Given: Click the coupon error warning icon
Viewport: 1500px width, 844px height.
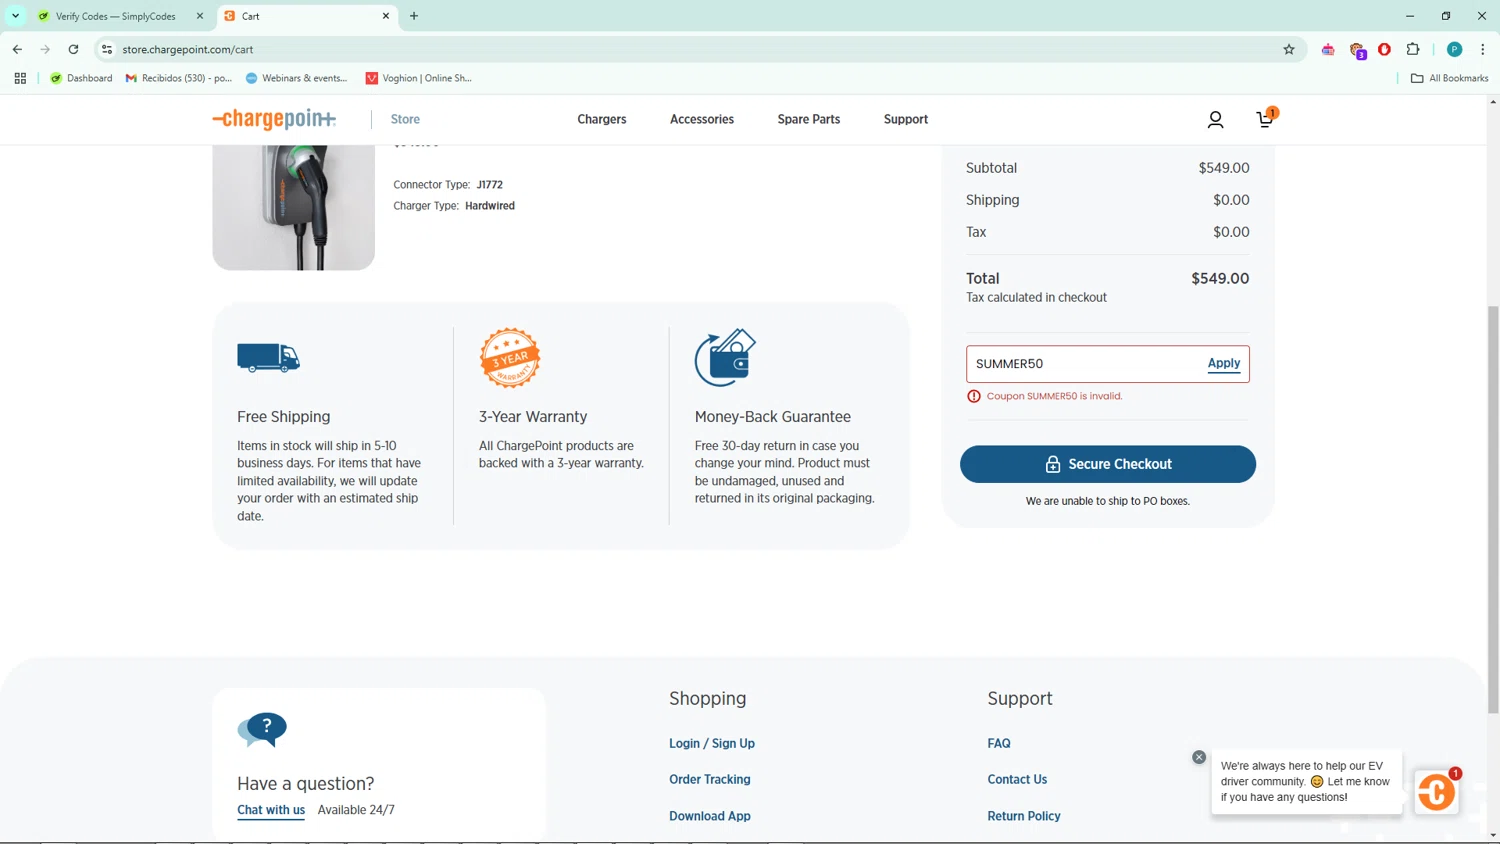Looking at the screenshot, I should (x=974, y=396).
